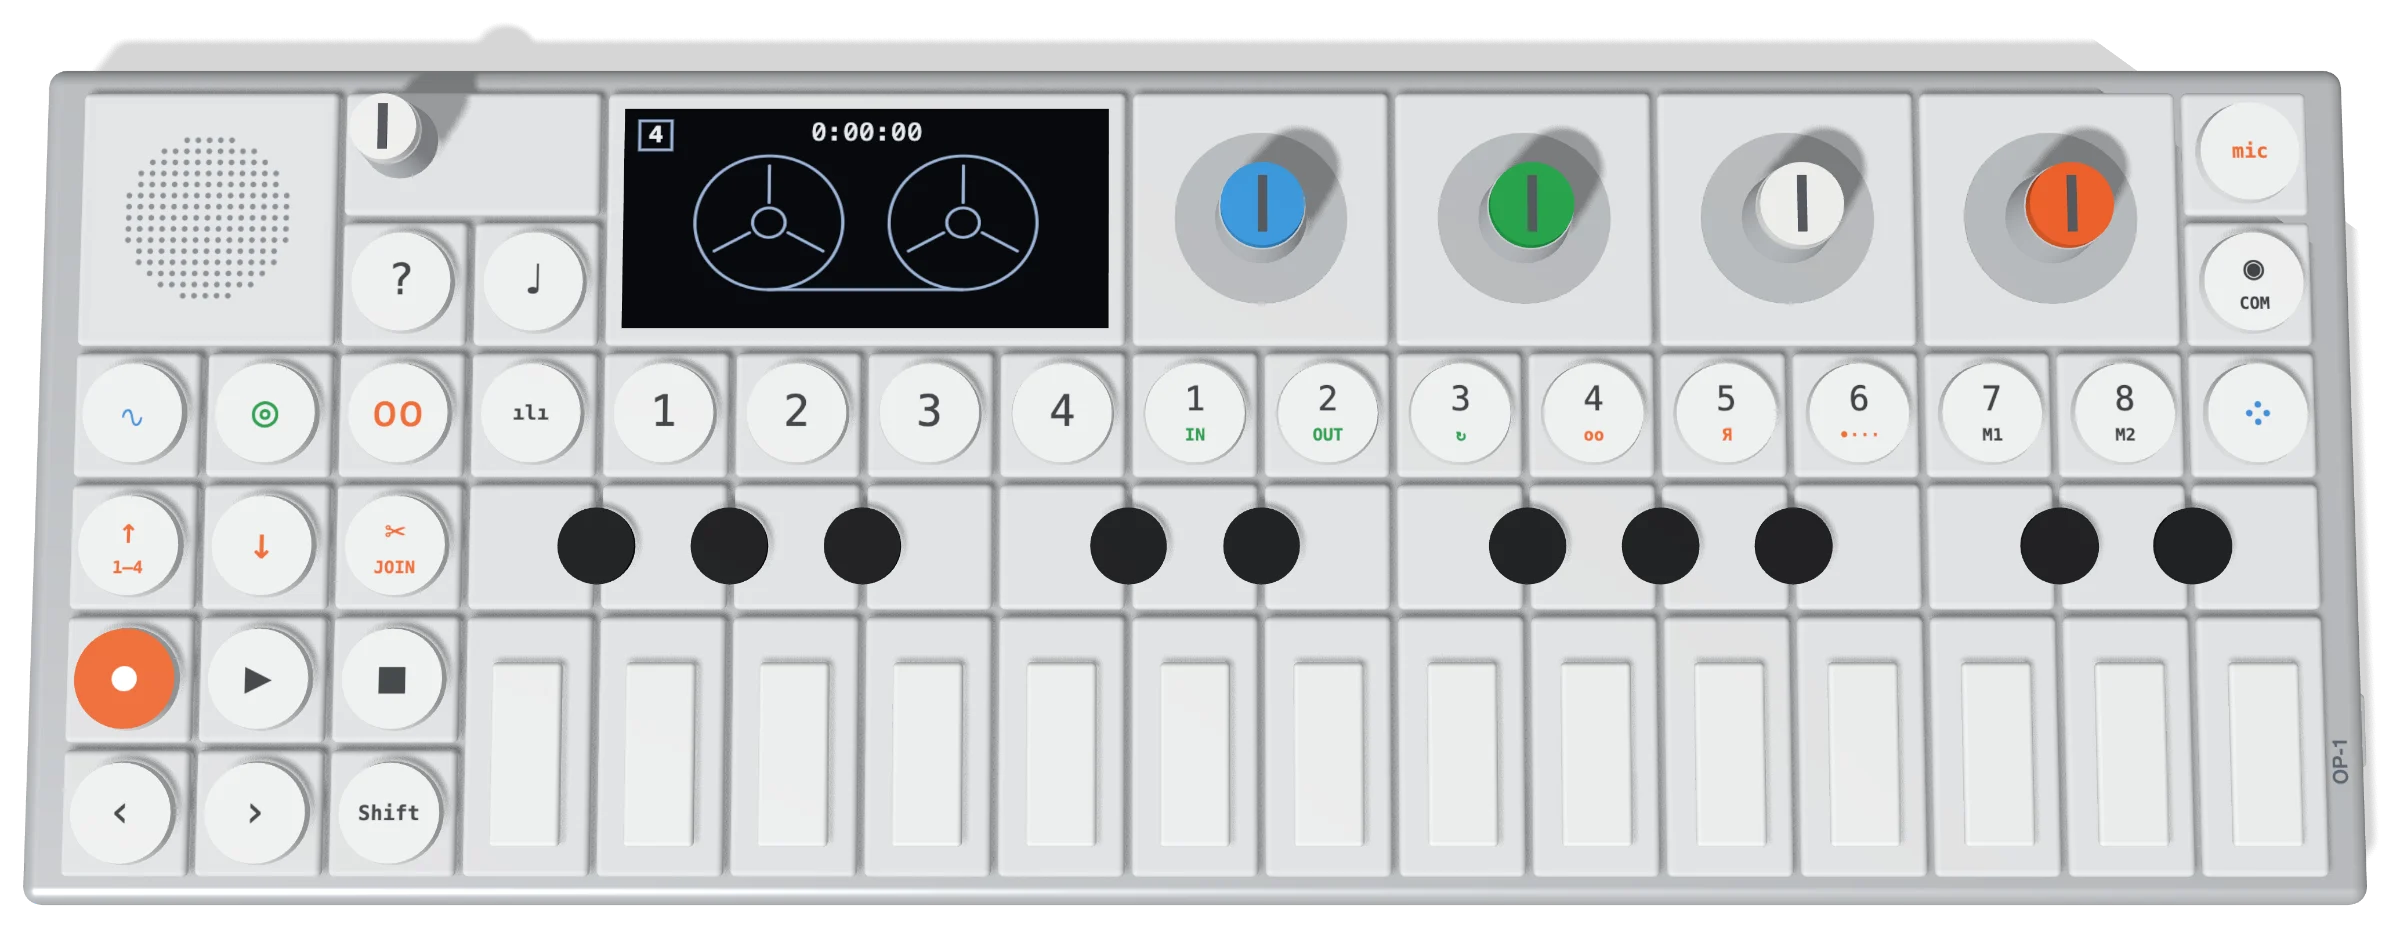
Task: Click the 2 OUT button
Action: (x=1327, y=412)
